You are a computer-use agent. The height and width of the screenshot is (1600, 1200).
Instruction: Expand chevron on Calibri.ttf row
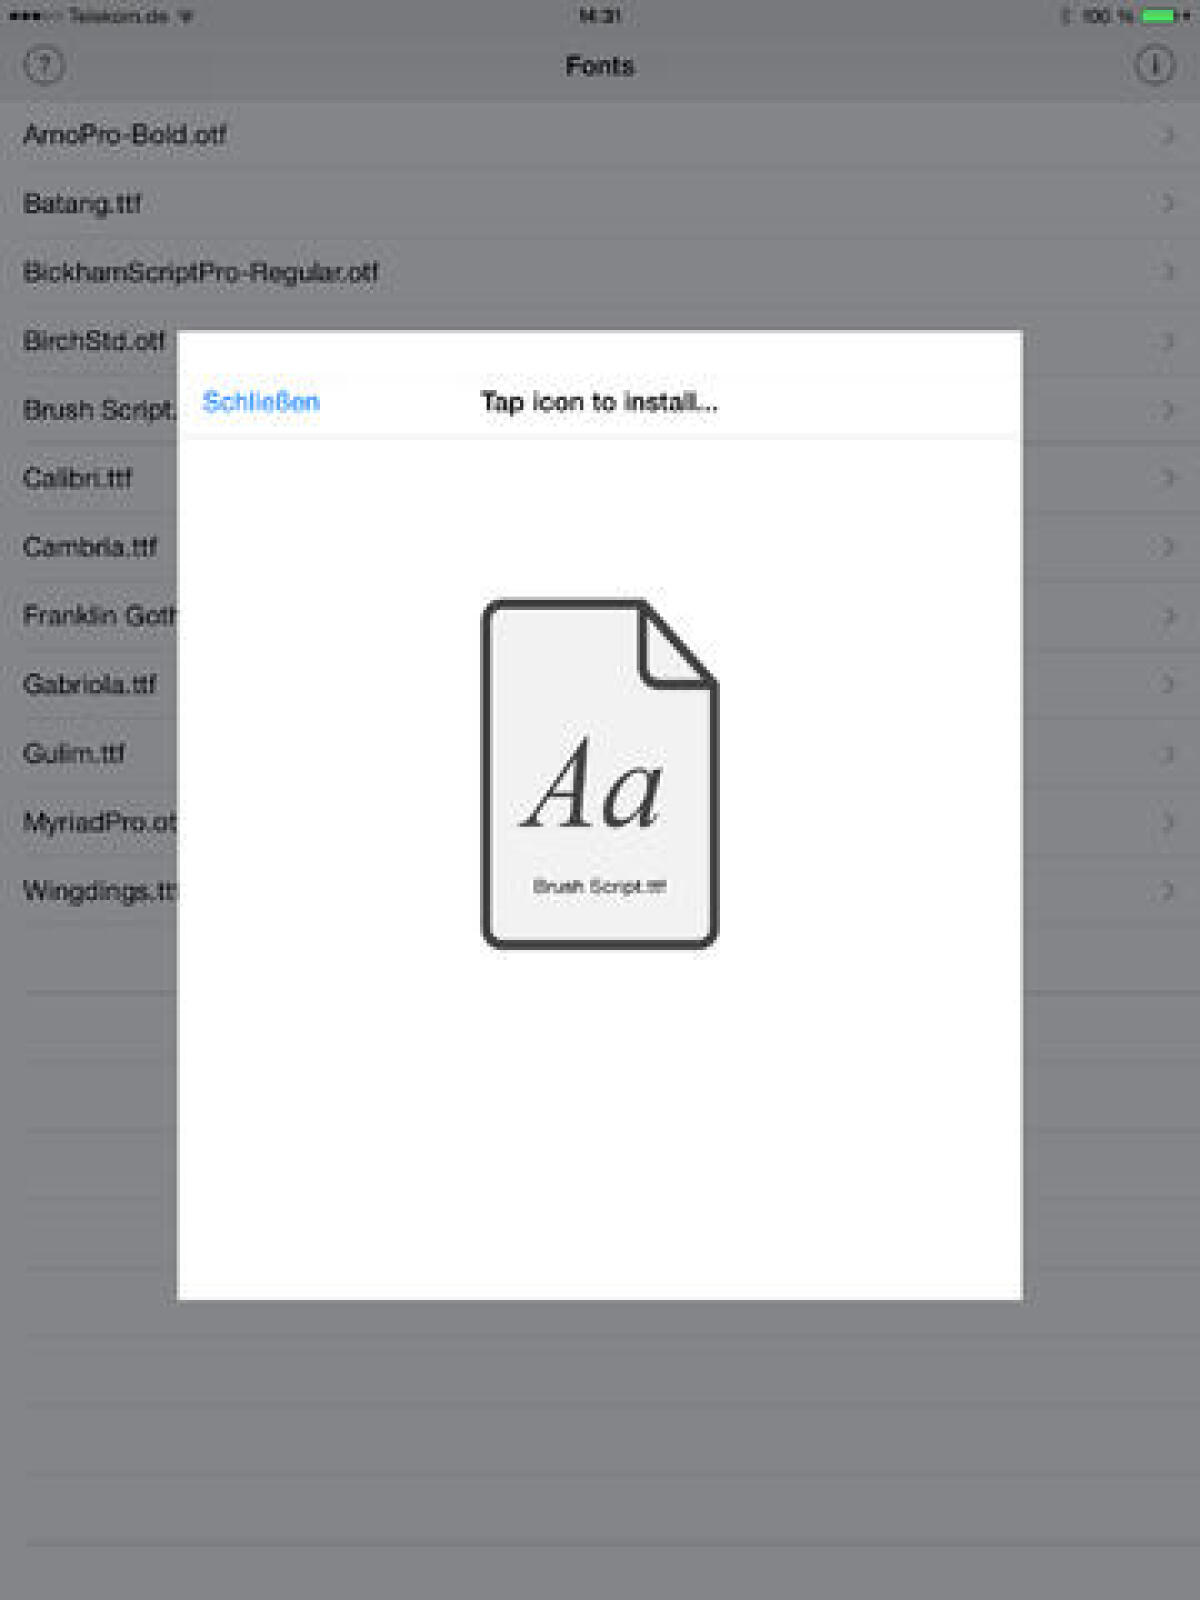click(1167, 478)
